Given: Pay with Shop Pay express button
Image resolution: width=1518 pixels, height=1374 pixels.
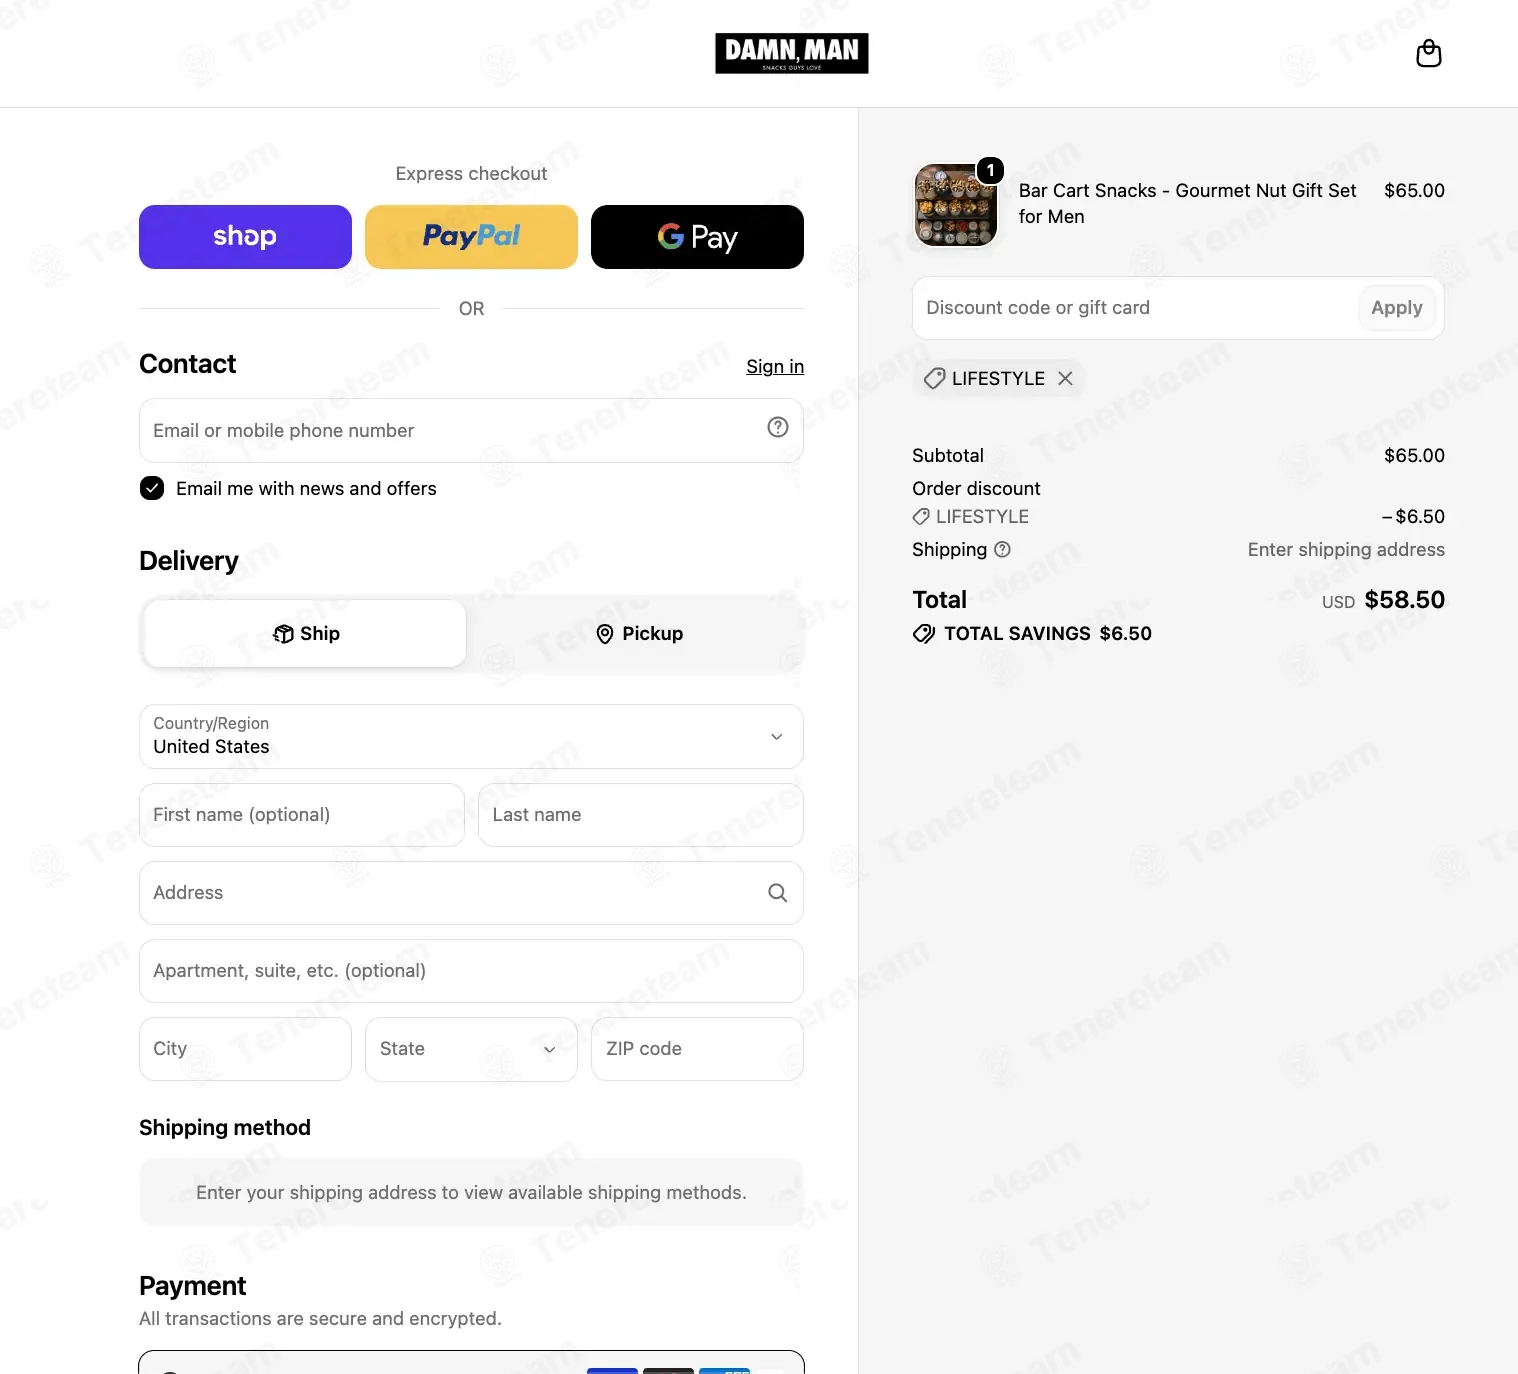Looking at the screenshot, I should (245, 237).
